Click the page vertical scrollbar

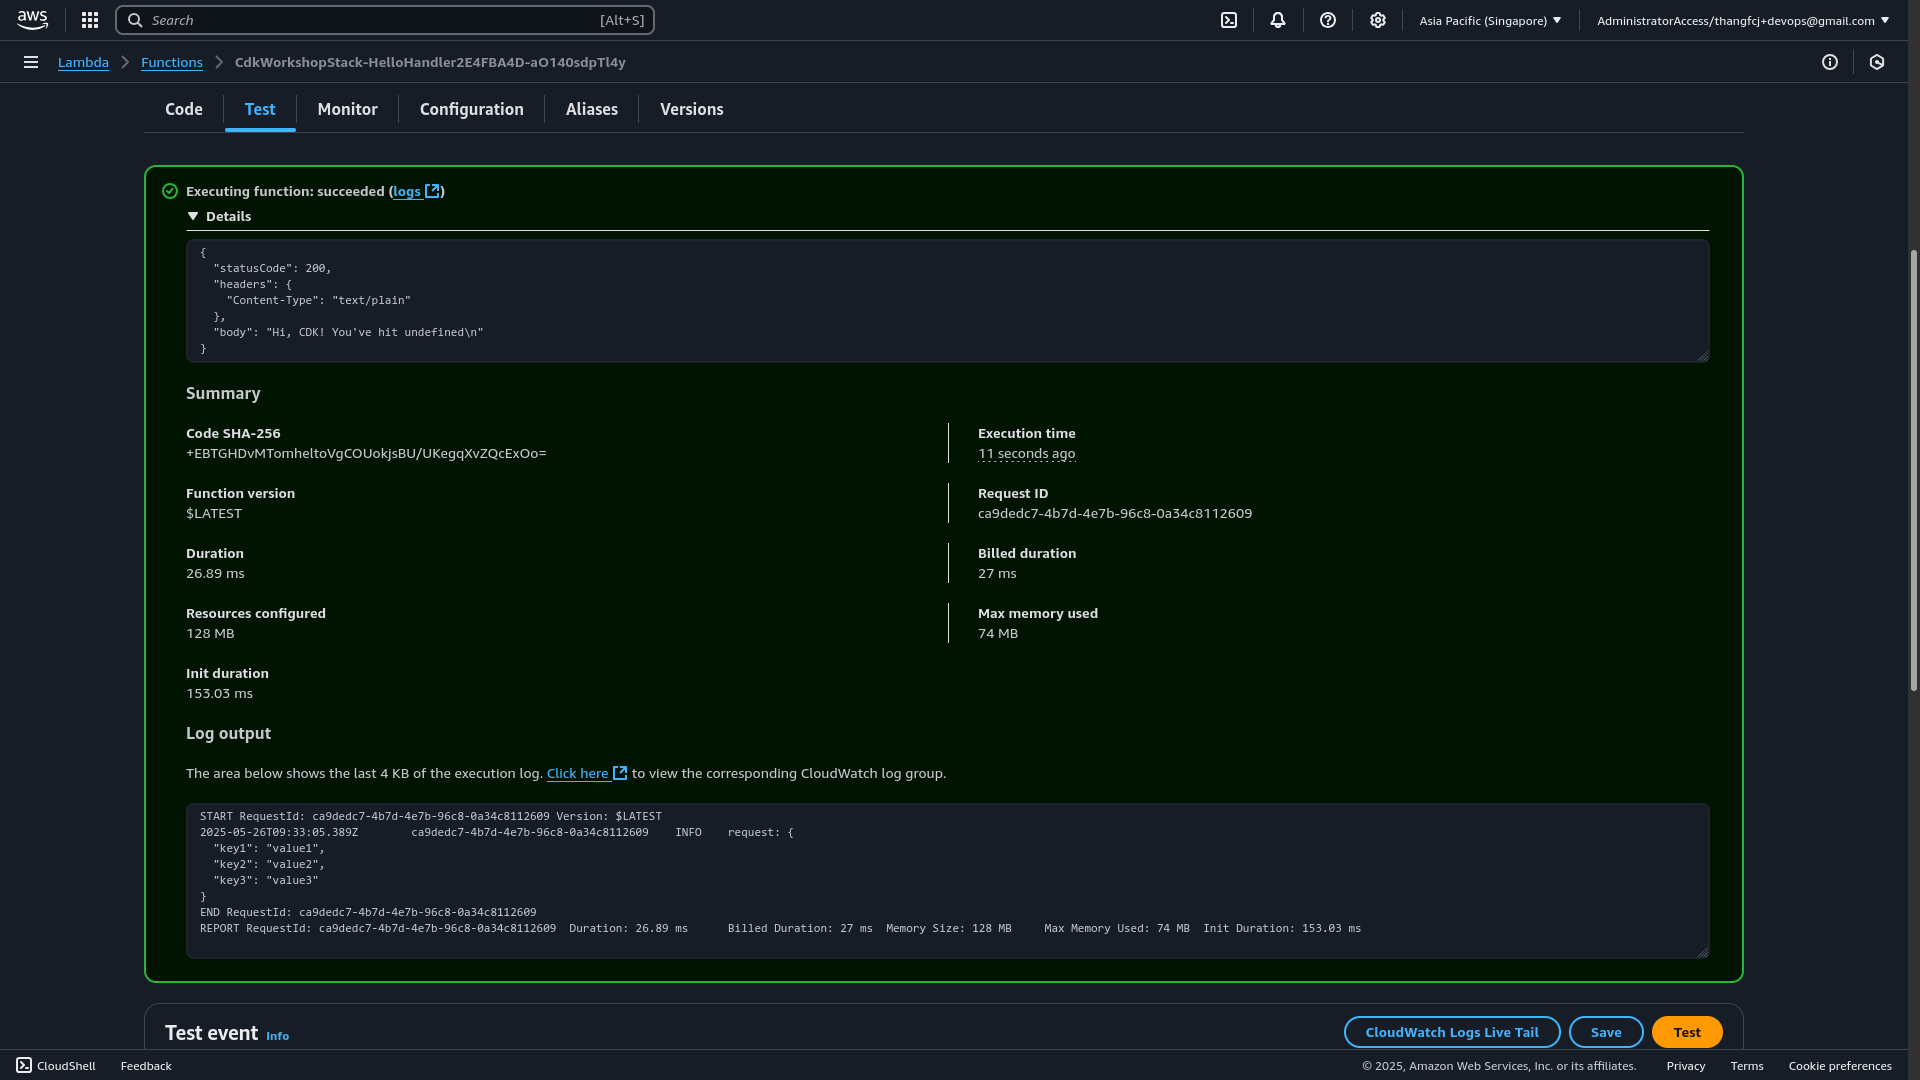pyautogui.click(x=1914, y=470)
